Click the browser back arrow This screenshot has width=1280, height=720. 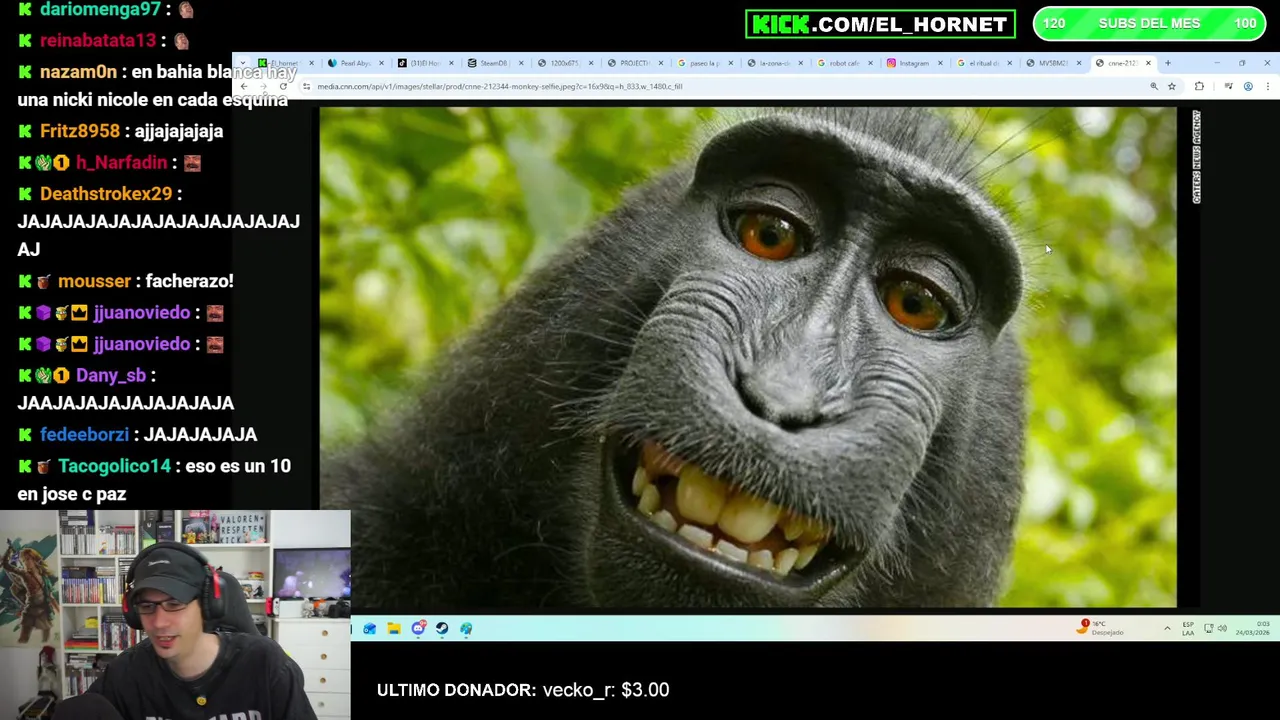point(244,86)
